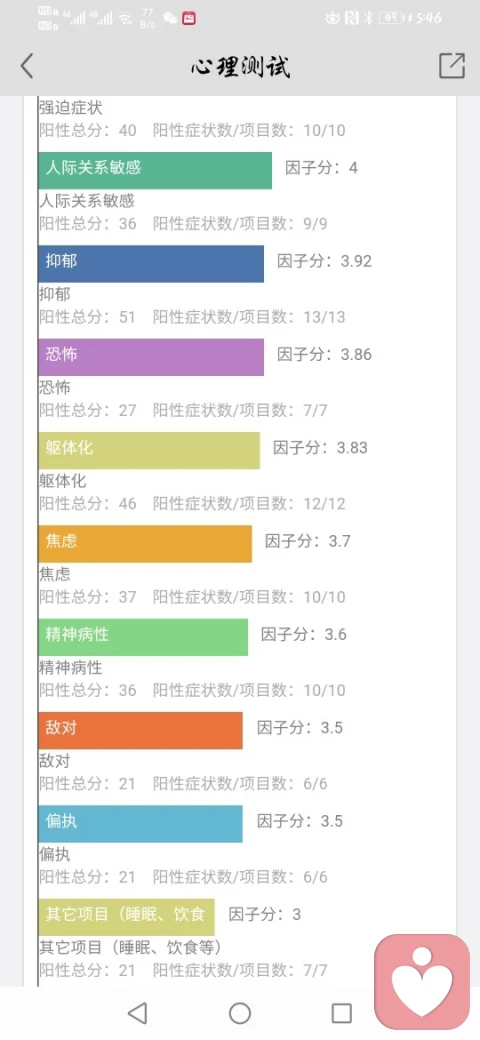The image size is (480, 1040).
Task: Tap the battery indicator in status bar
Action: 392,19
